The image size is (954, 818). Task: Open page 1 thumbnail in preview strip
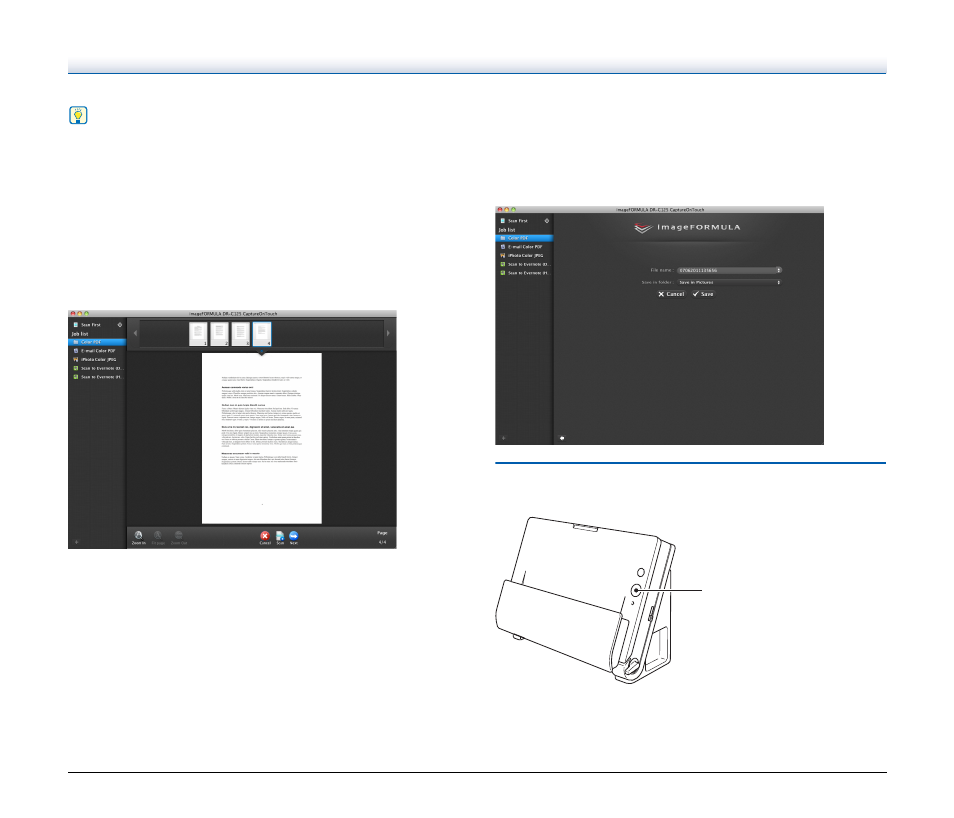pyautogui.click(x=198, y=334)
